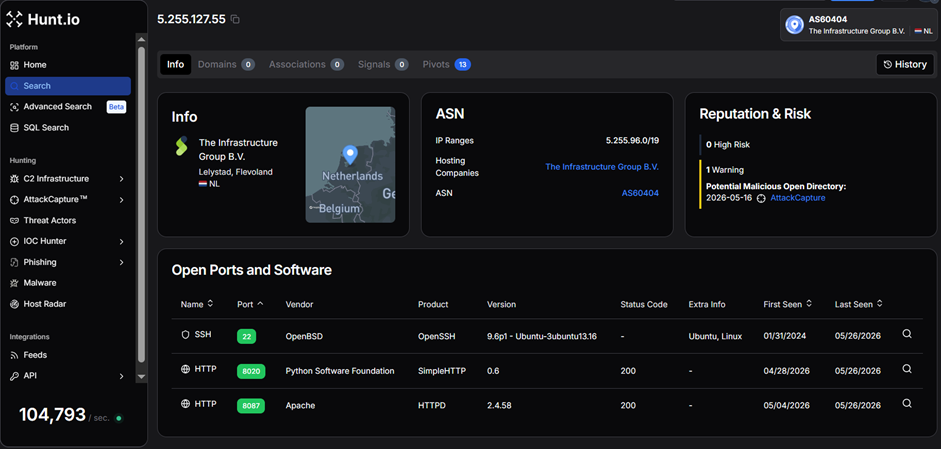Image resolution: width=941 pixels, height=449 pixels.
Task: Click the SimpleHTTP product cell
Action: click(440, 371)
